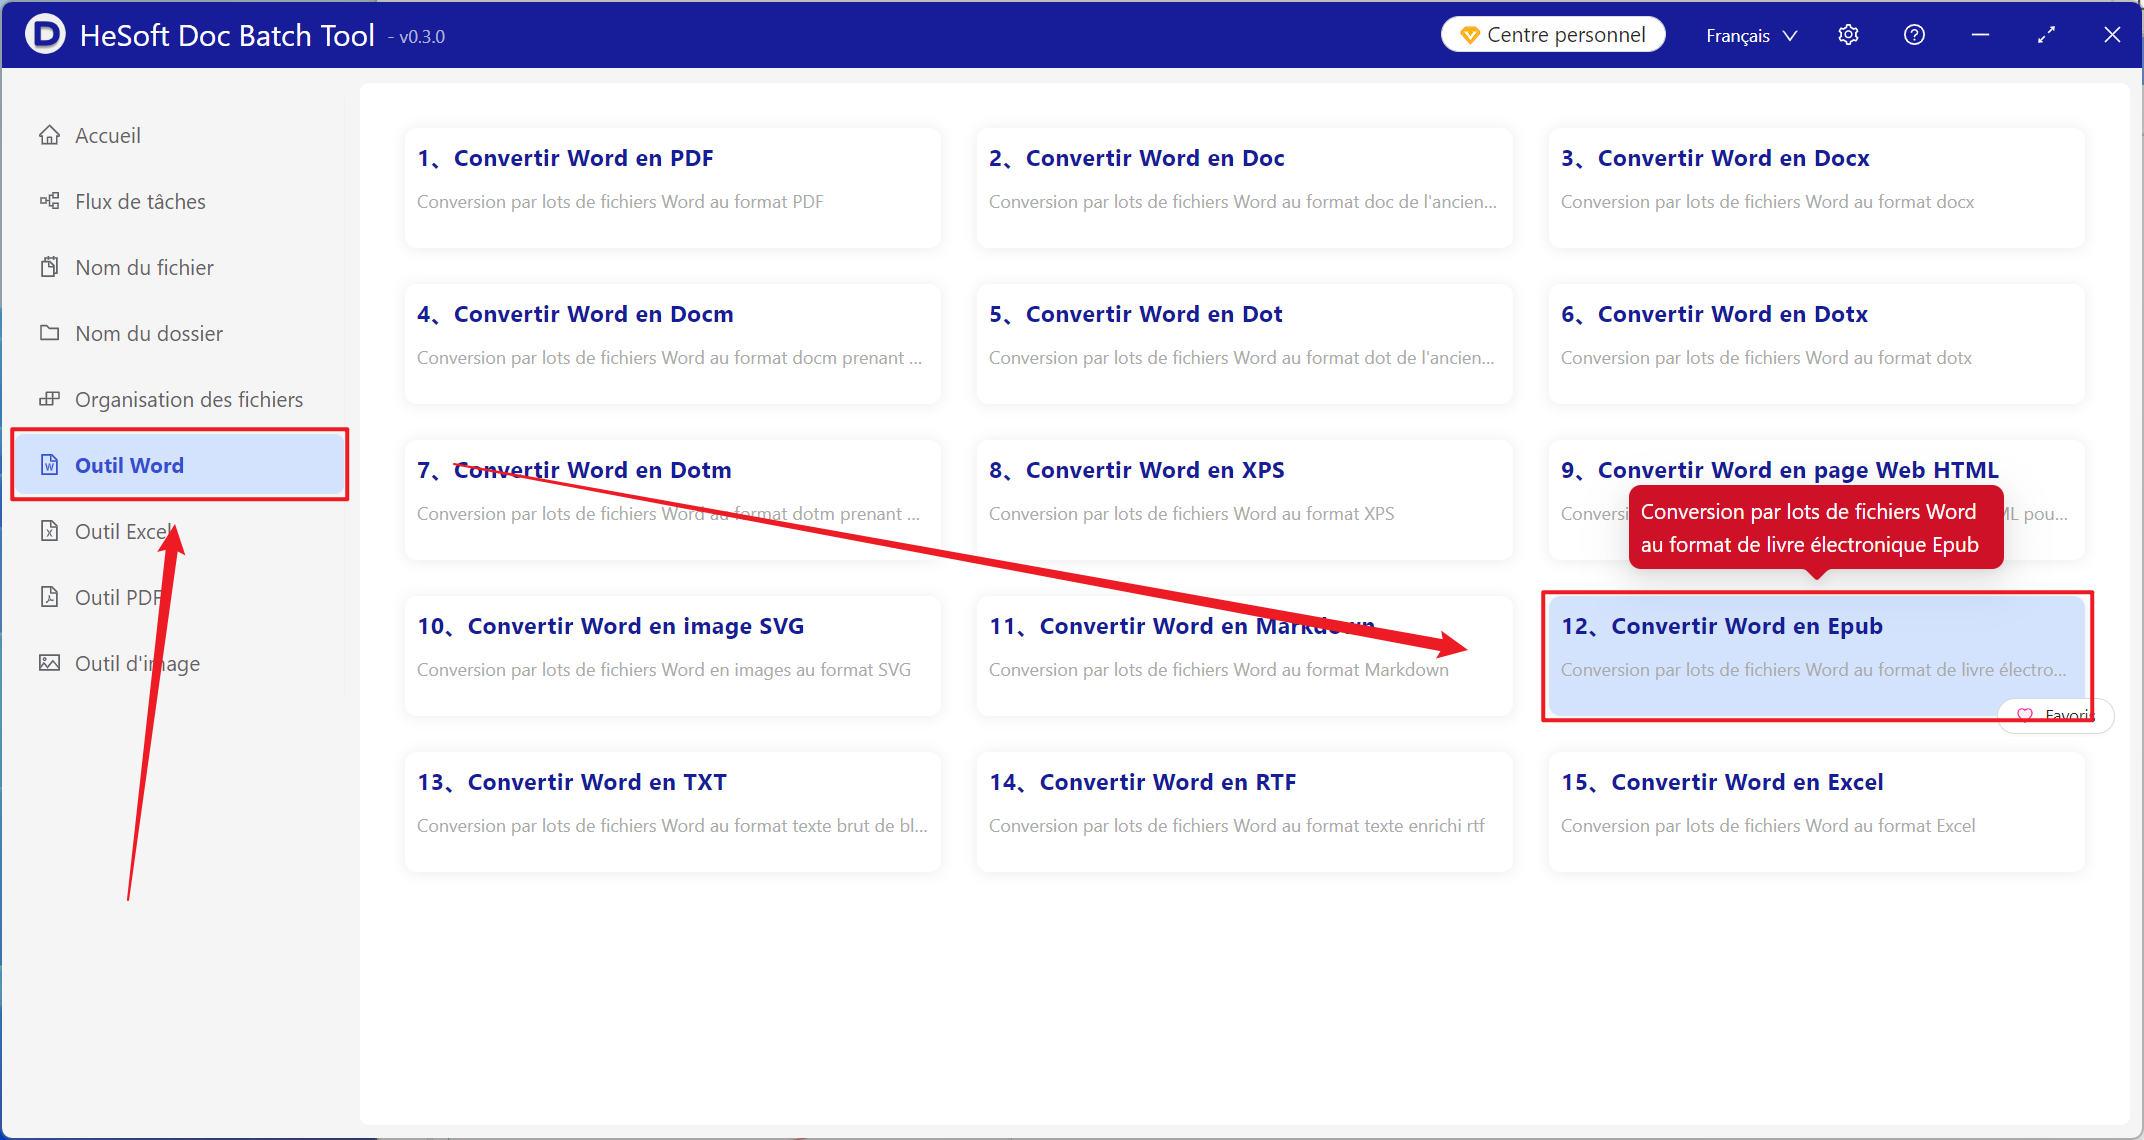Open Convertir Word en RTF card
This screenshot has width=2144, height=1140.
click(1244, 811)
